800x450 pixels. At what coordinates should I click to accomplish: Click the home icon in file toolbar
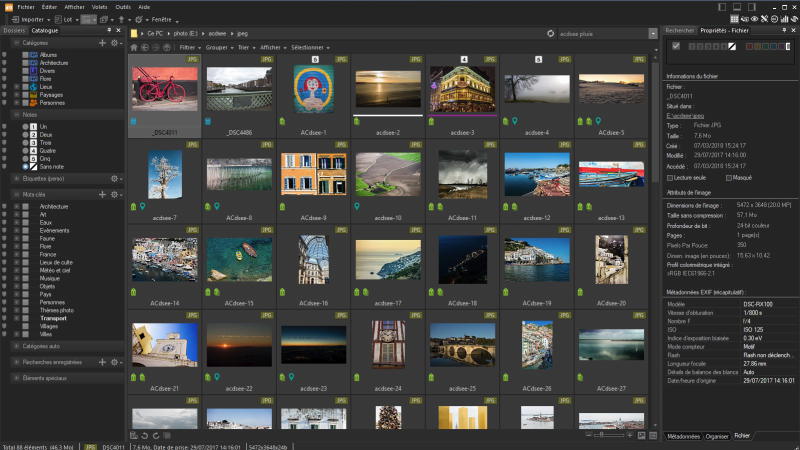134,47
